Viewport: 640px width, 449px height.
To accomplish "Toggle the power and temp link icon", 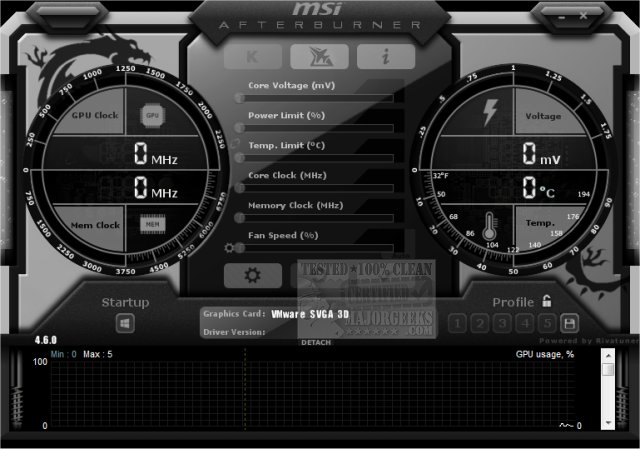I will click(x=236, y=143).
